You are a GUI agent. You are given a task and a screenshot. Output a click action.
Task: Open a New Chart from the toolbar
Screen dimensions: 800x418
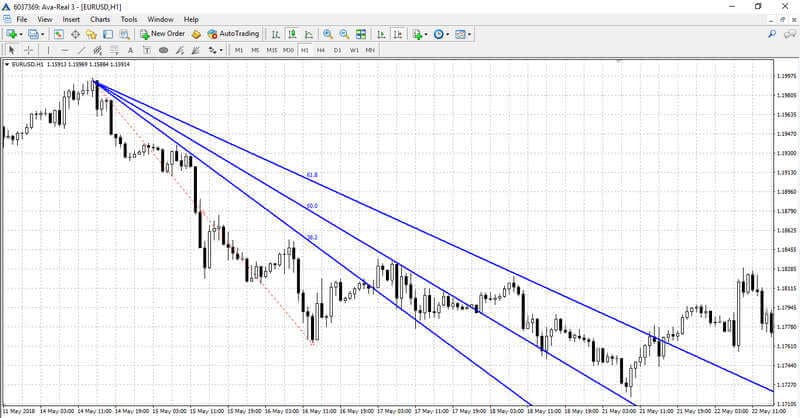click(11, 34)
